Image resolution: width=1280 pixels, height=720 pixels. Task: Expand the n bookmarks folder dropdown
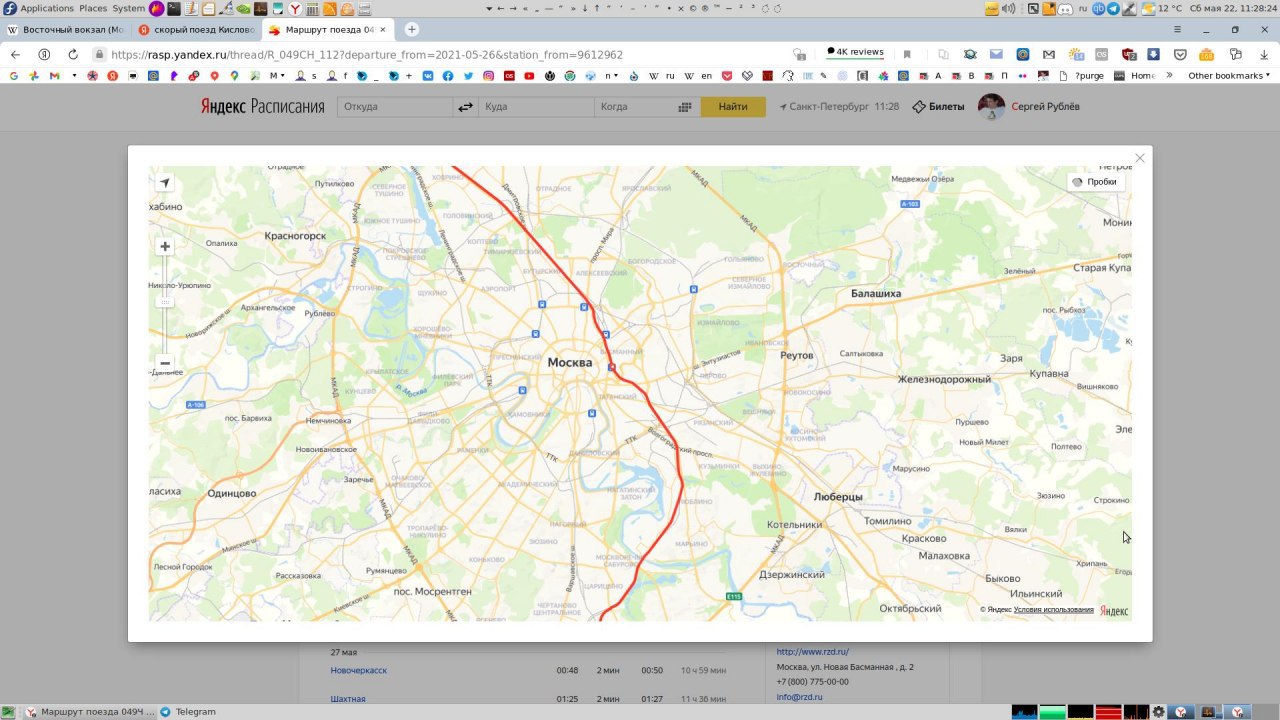612,76
